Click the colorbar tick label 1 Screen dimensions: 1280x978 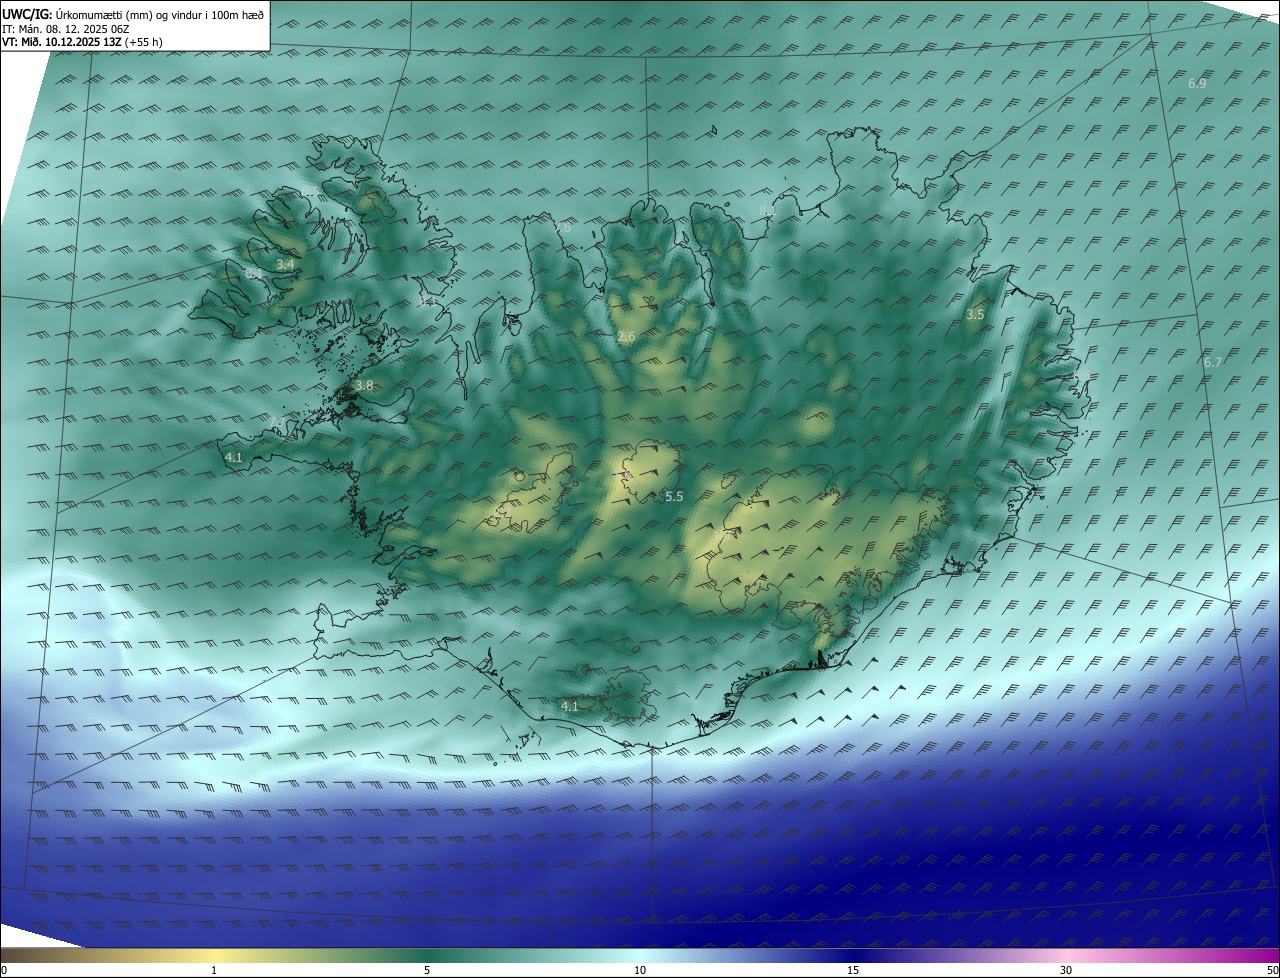click(214, 970)
